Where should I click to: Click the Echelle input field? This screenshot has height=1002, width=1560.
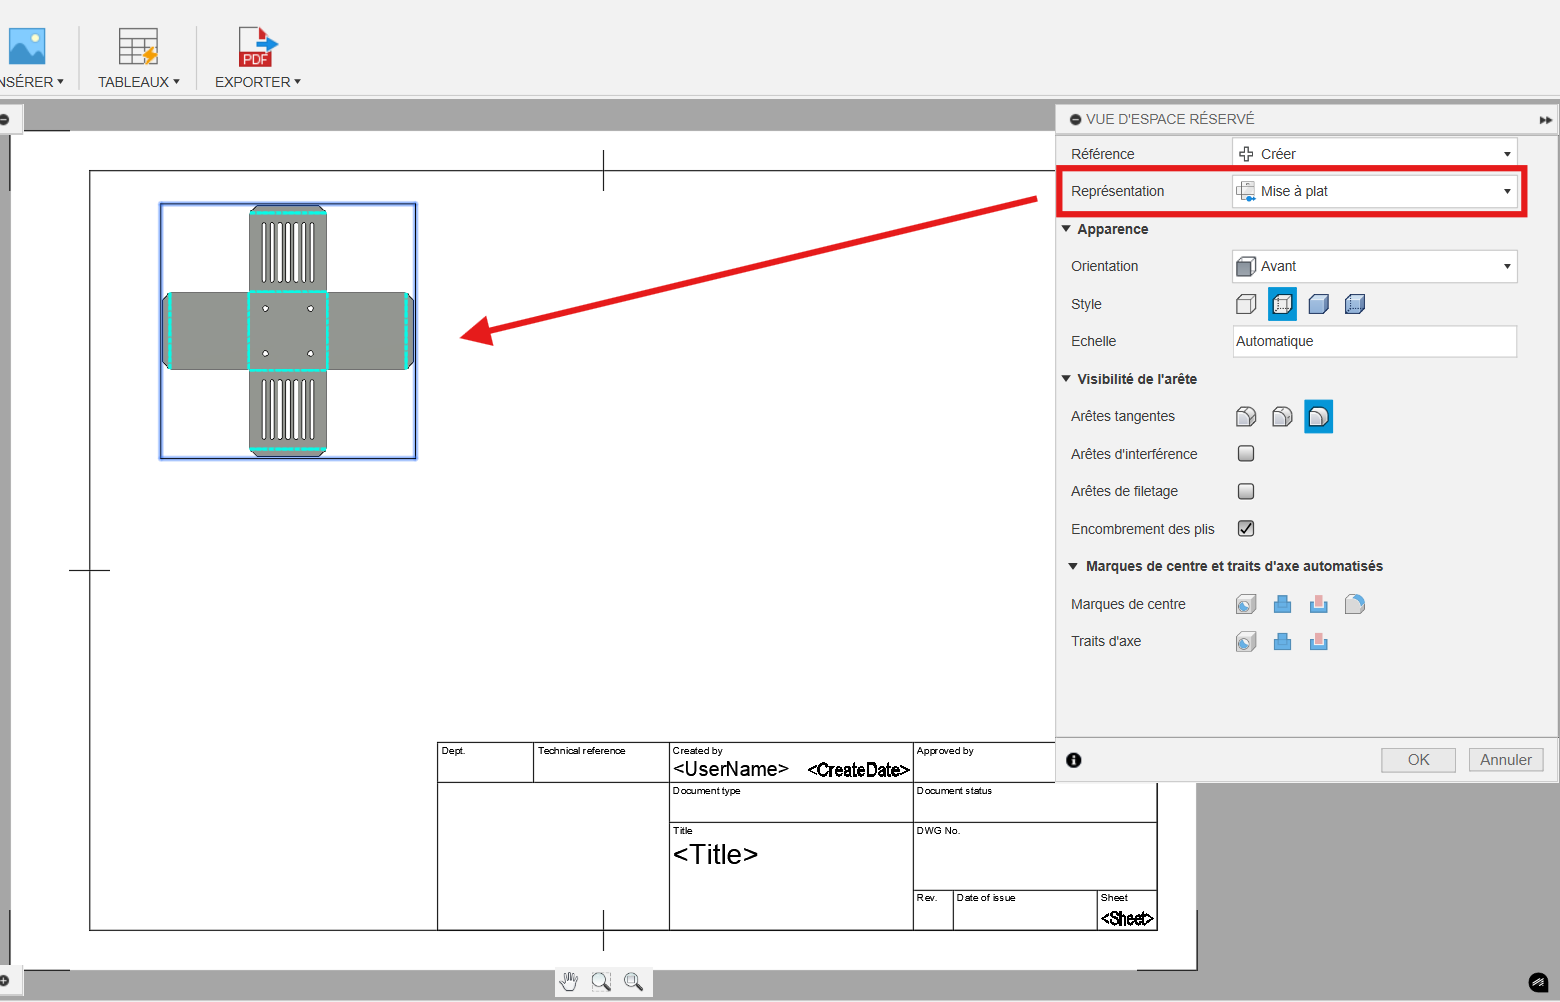point(1374,341)
